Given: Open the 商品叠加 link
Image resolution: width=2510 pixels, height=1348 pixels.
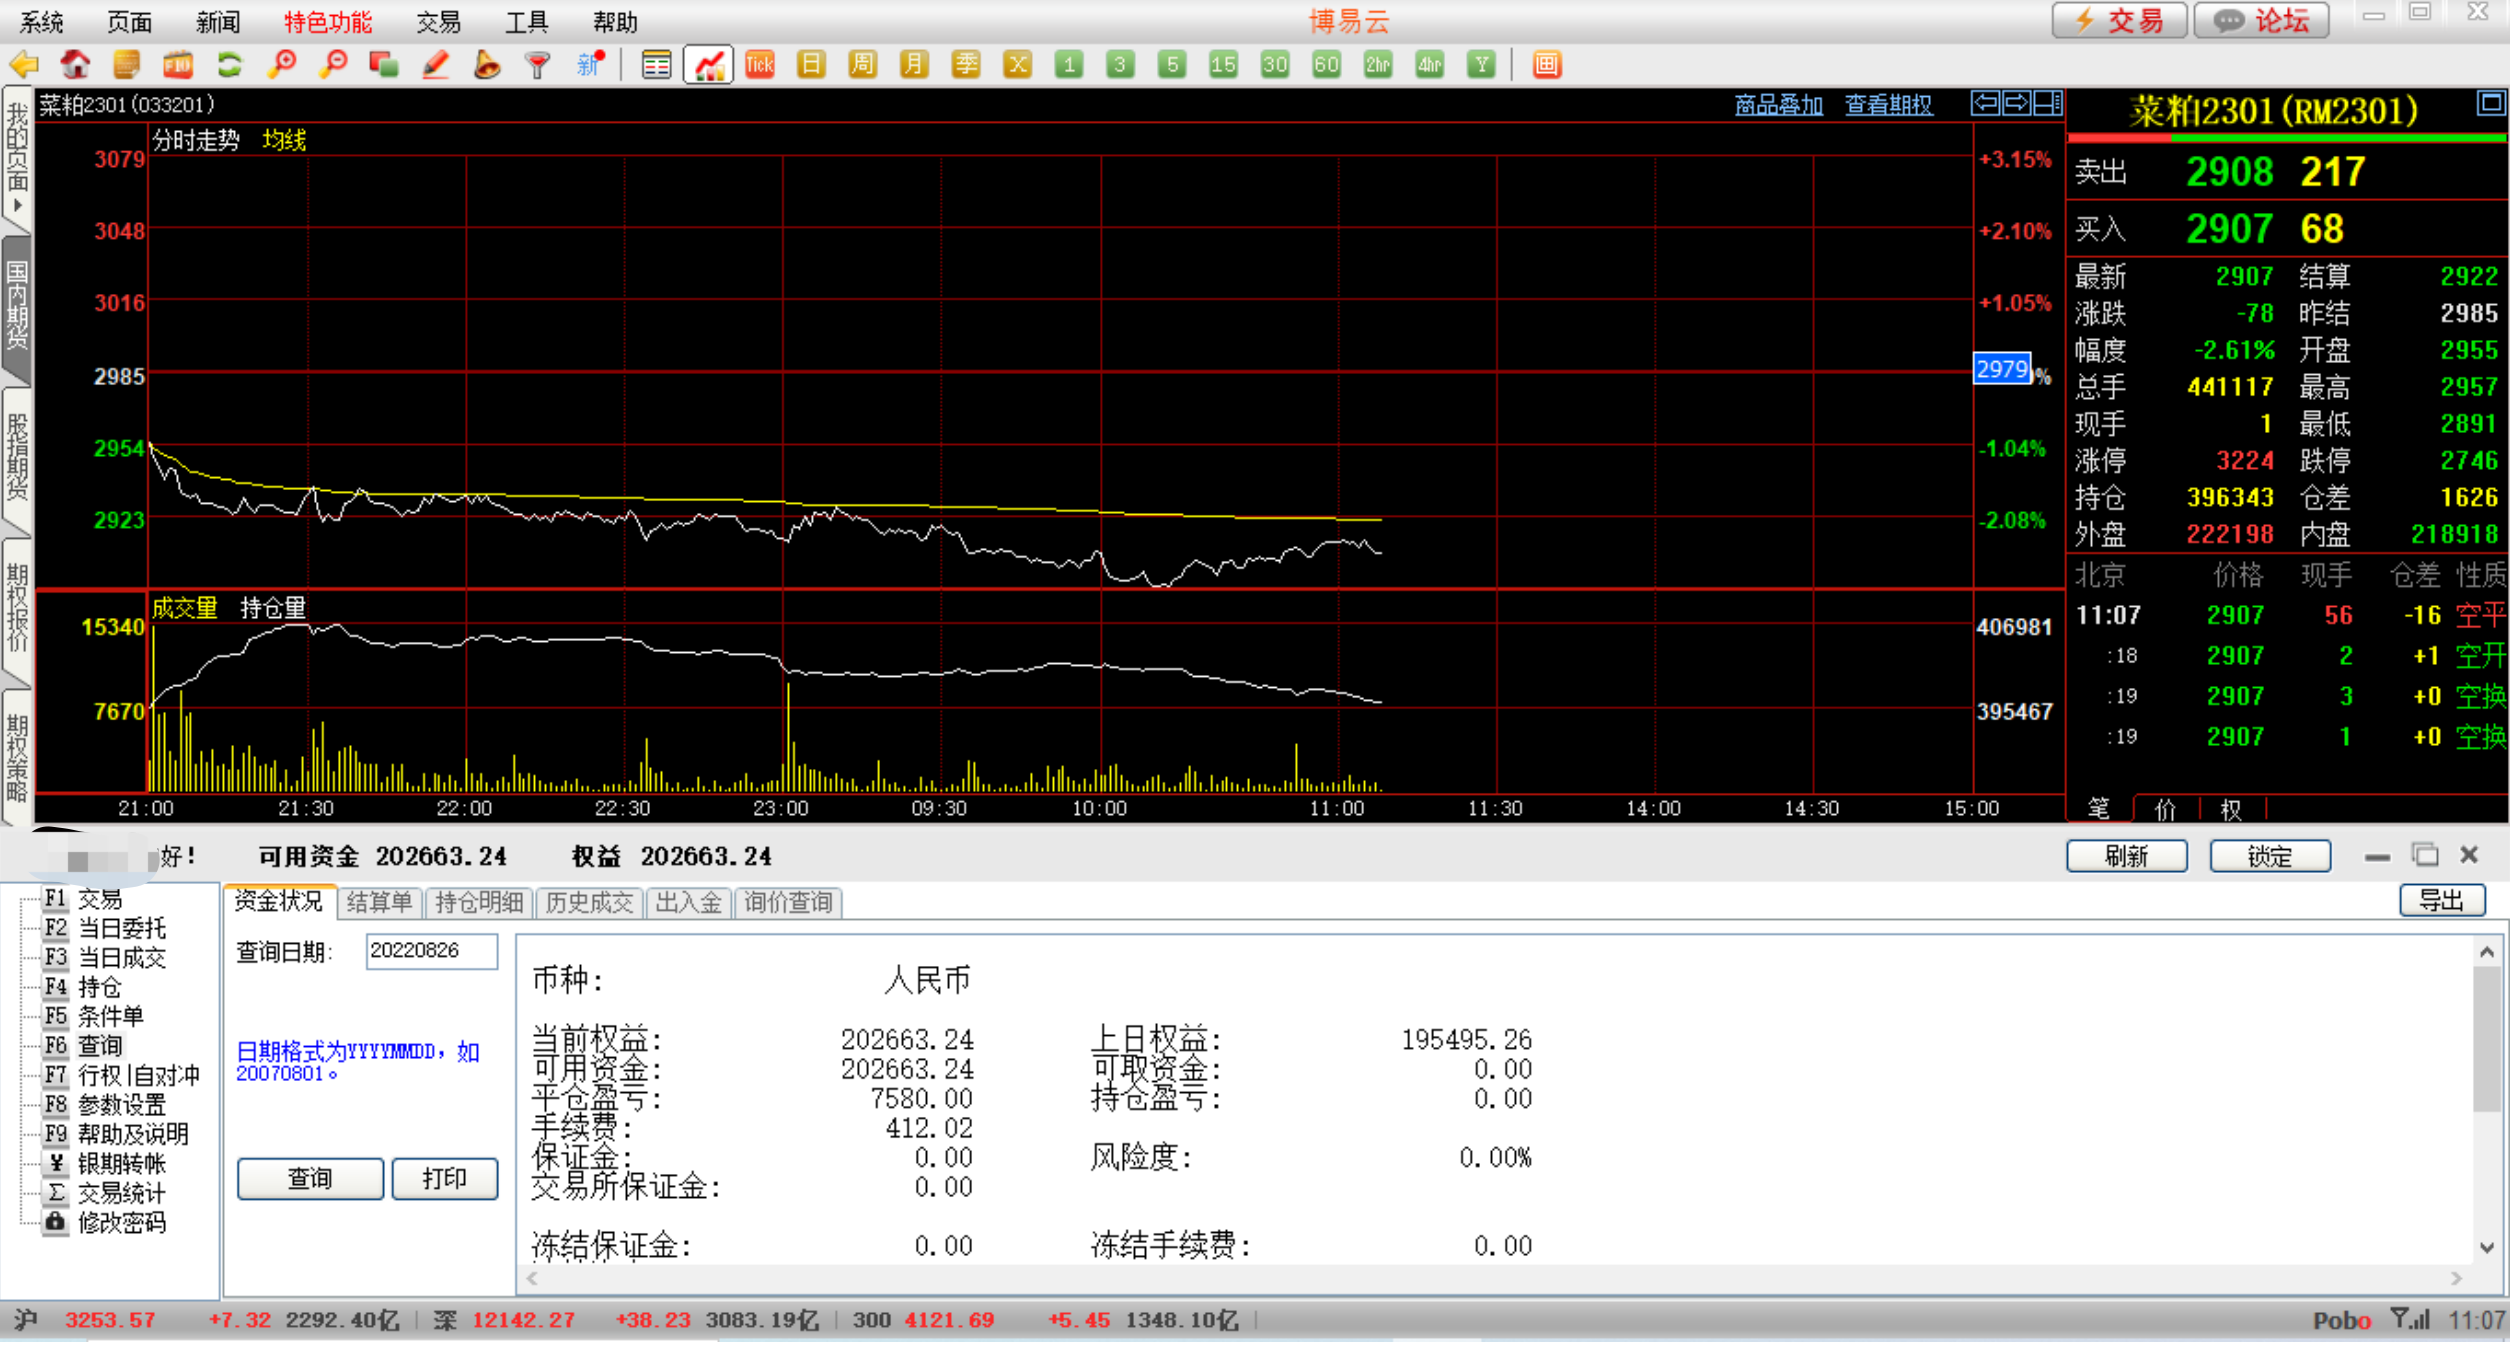Looking at the screenshot, I should pyautogui.click(x=1778, y=105).
